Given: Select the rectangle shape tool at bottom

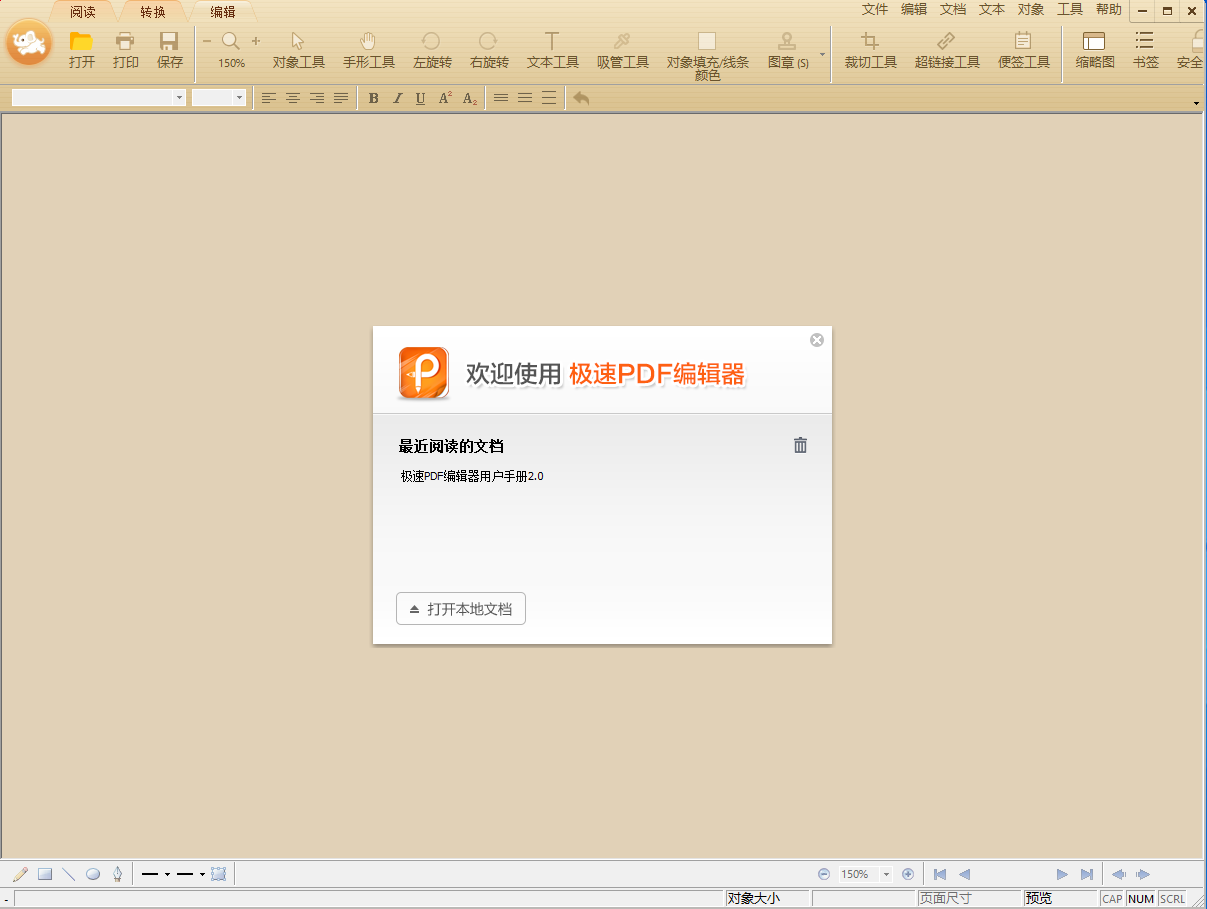Looking at the screenshot, I should 45,874.
